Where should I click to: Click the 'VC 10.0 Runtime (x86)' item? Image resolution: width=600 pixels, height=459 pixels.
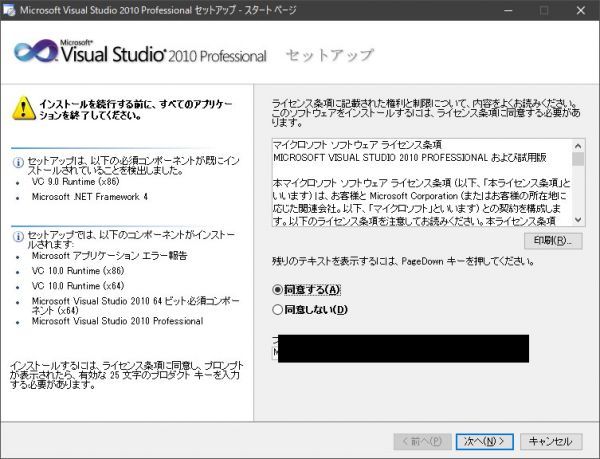78,271
